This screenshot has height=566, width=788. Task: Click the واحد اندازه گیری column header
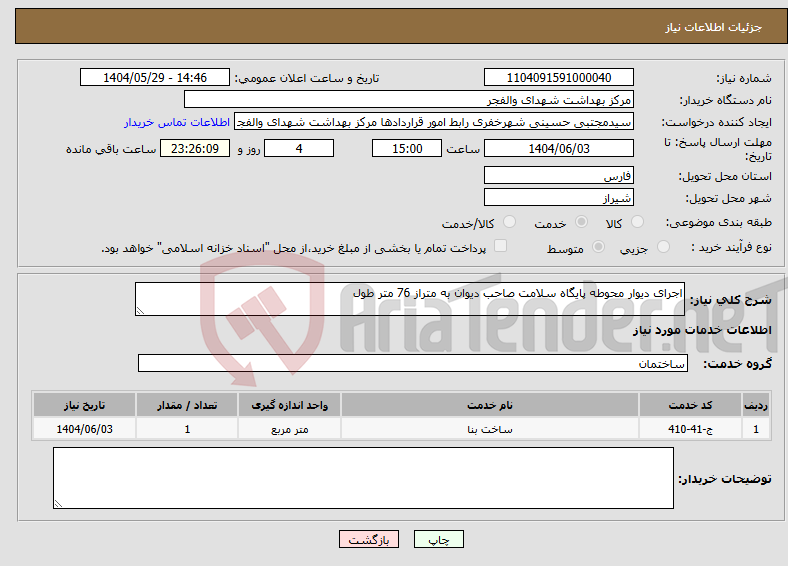tap(289, 405)
